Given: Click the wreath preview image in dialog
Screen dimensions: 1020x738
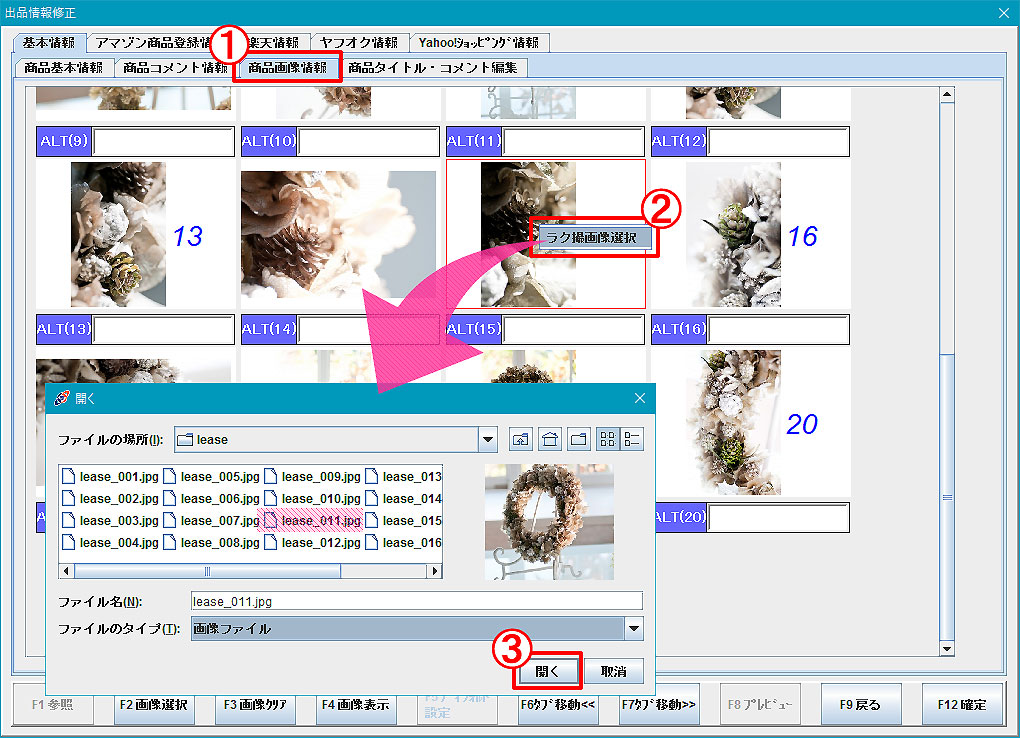Looking at the screenshot, I should (x=549, y=522).
